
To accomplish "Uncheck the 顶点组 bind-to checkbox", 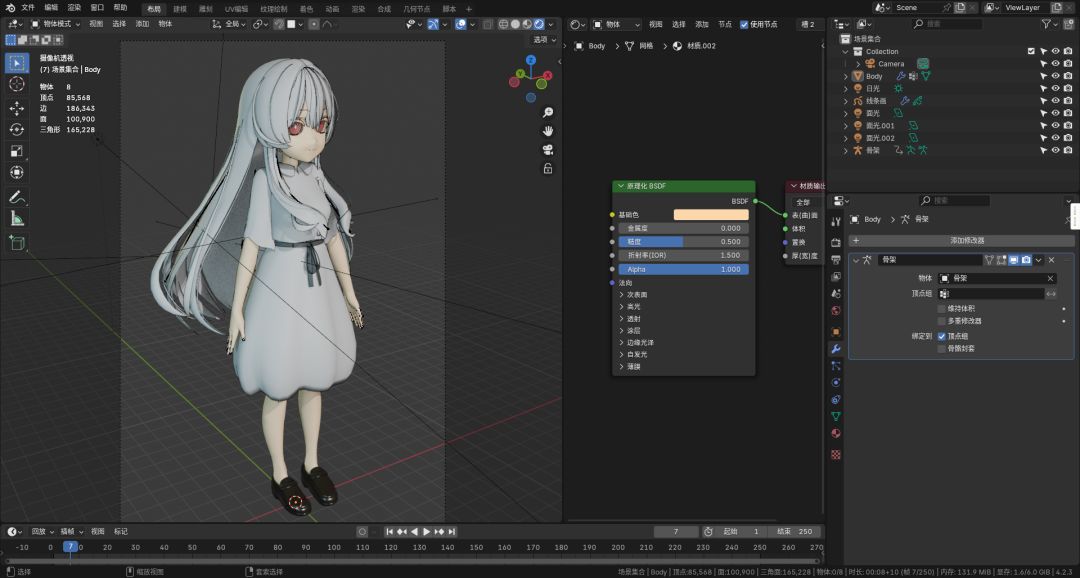I will (x=942, y=336).
